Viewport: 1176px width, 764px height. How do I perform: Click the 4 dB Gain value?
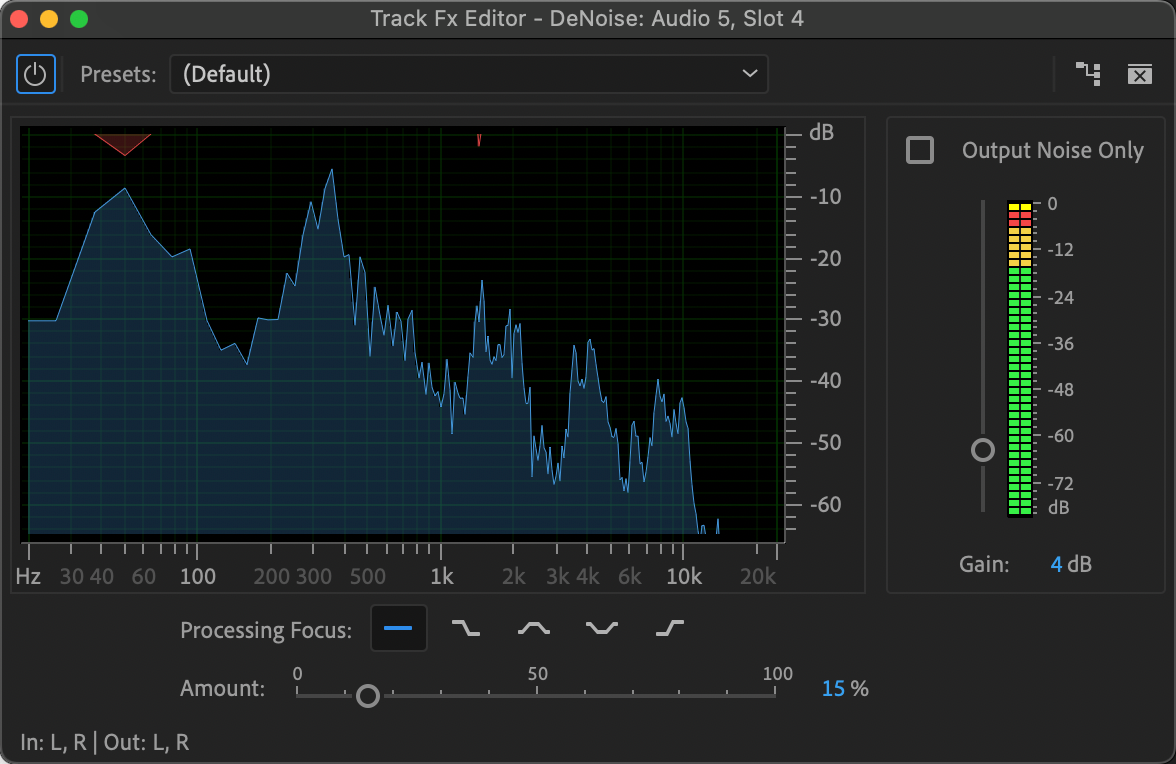(x=1070, y=564)
